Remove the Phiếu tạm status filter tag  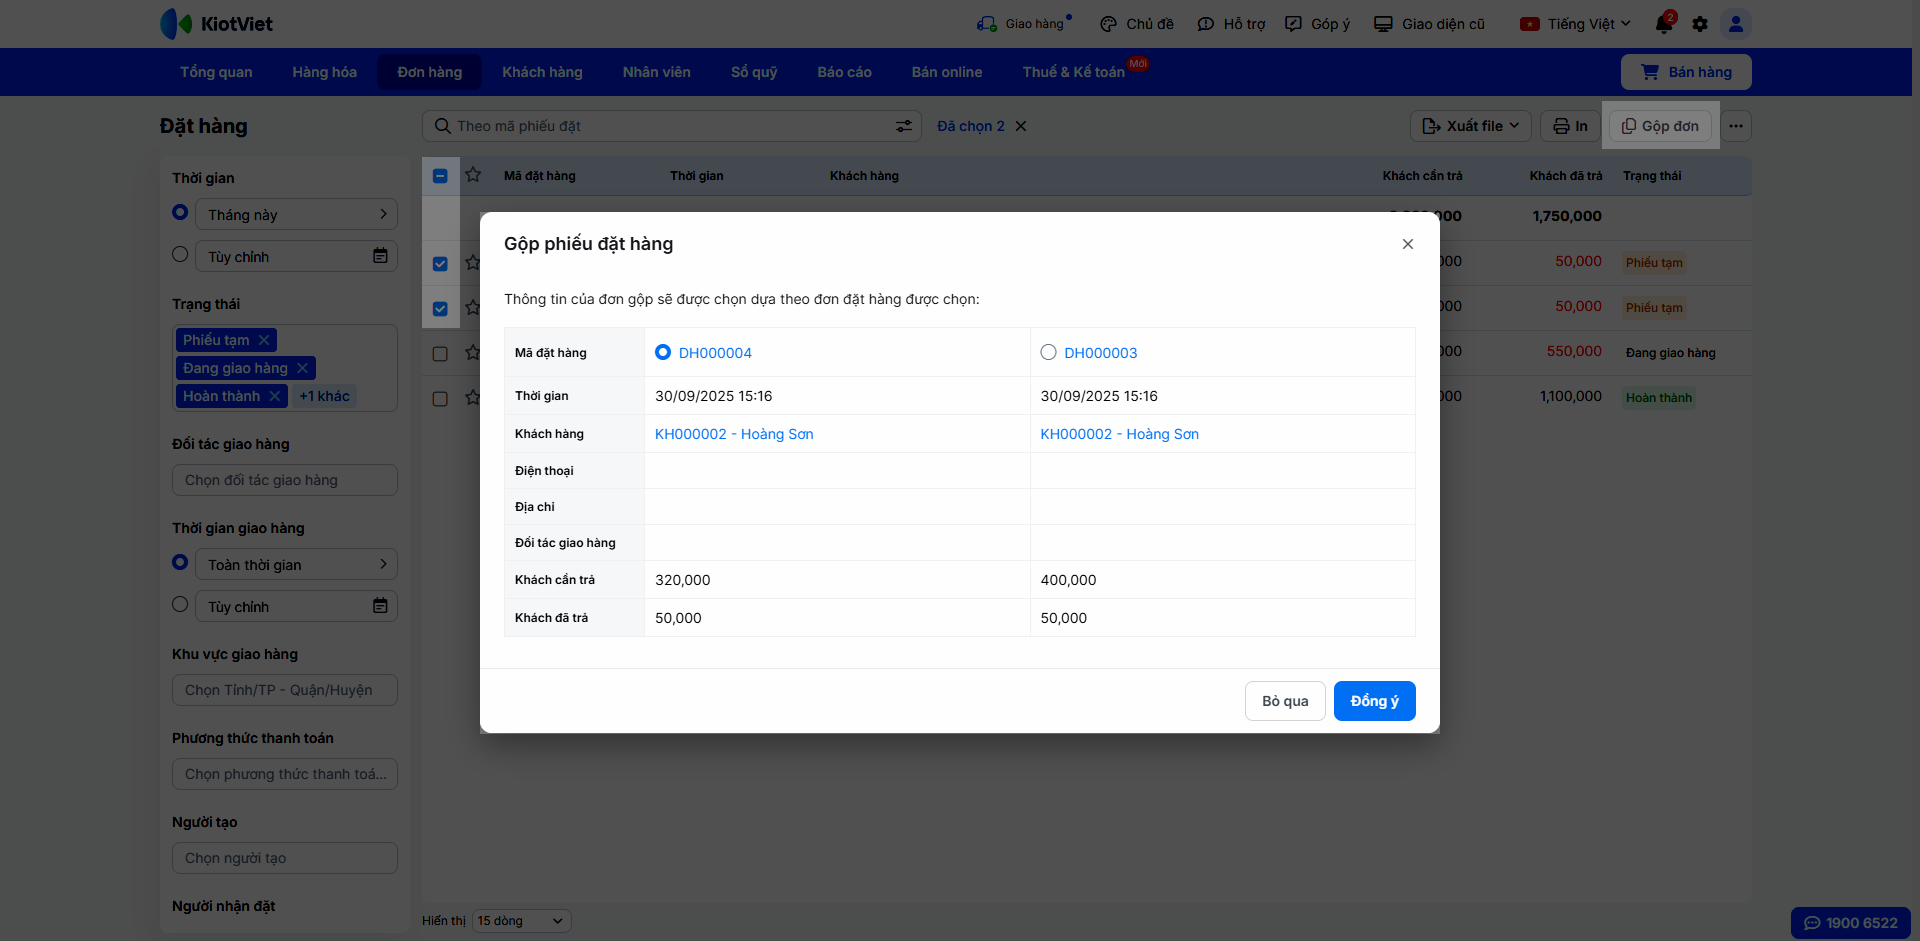264,340
